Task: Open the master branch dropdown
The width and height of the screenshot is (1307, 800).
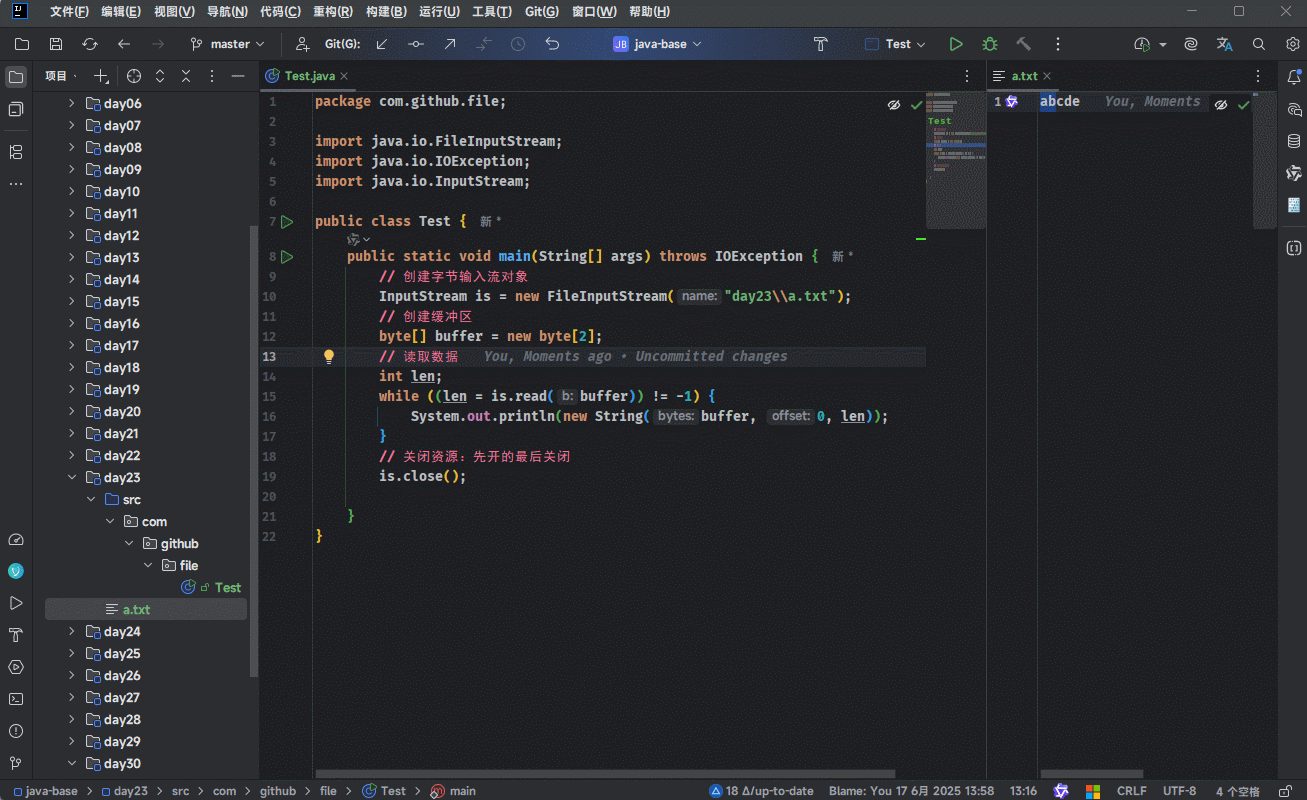Action: pos(228,44)
